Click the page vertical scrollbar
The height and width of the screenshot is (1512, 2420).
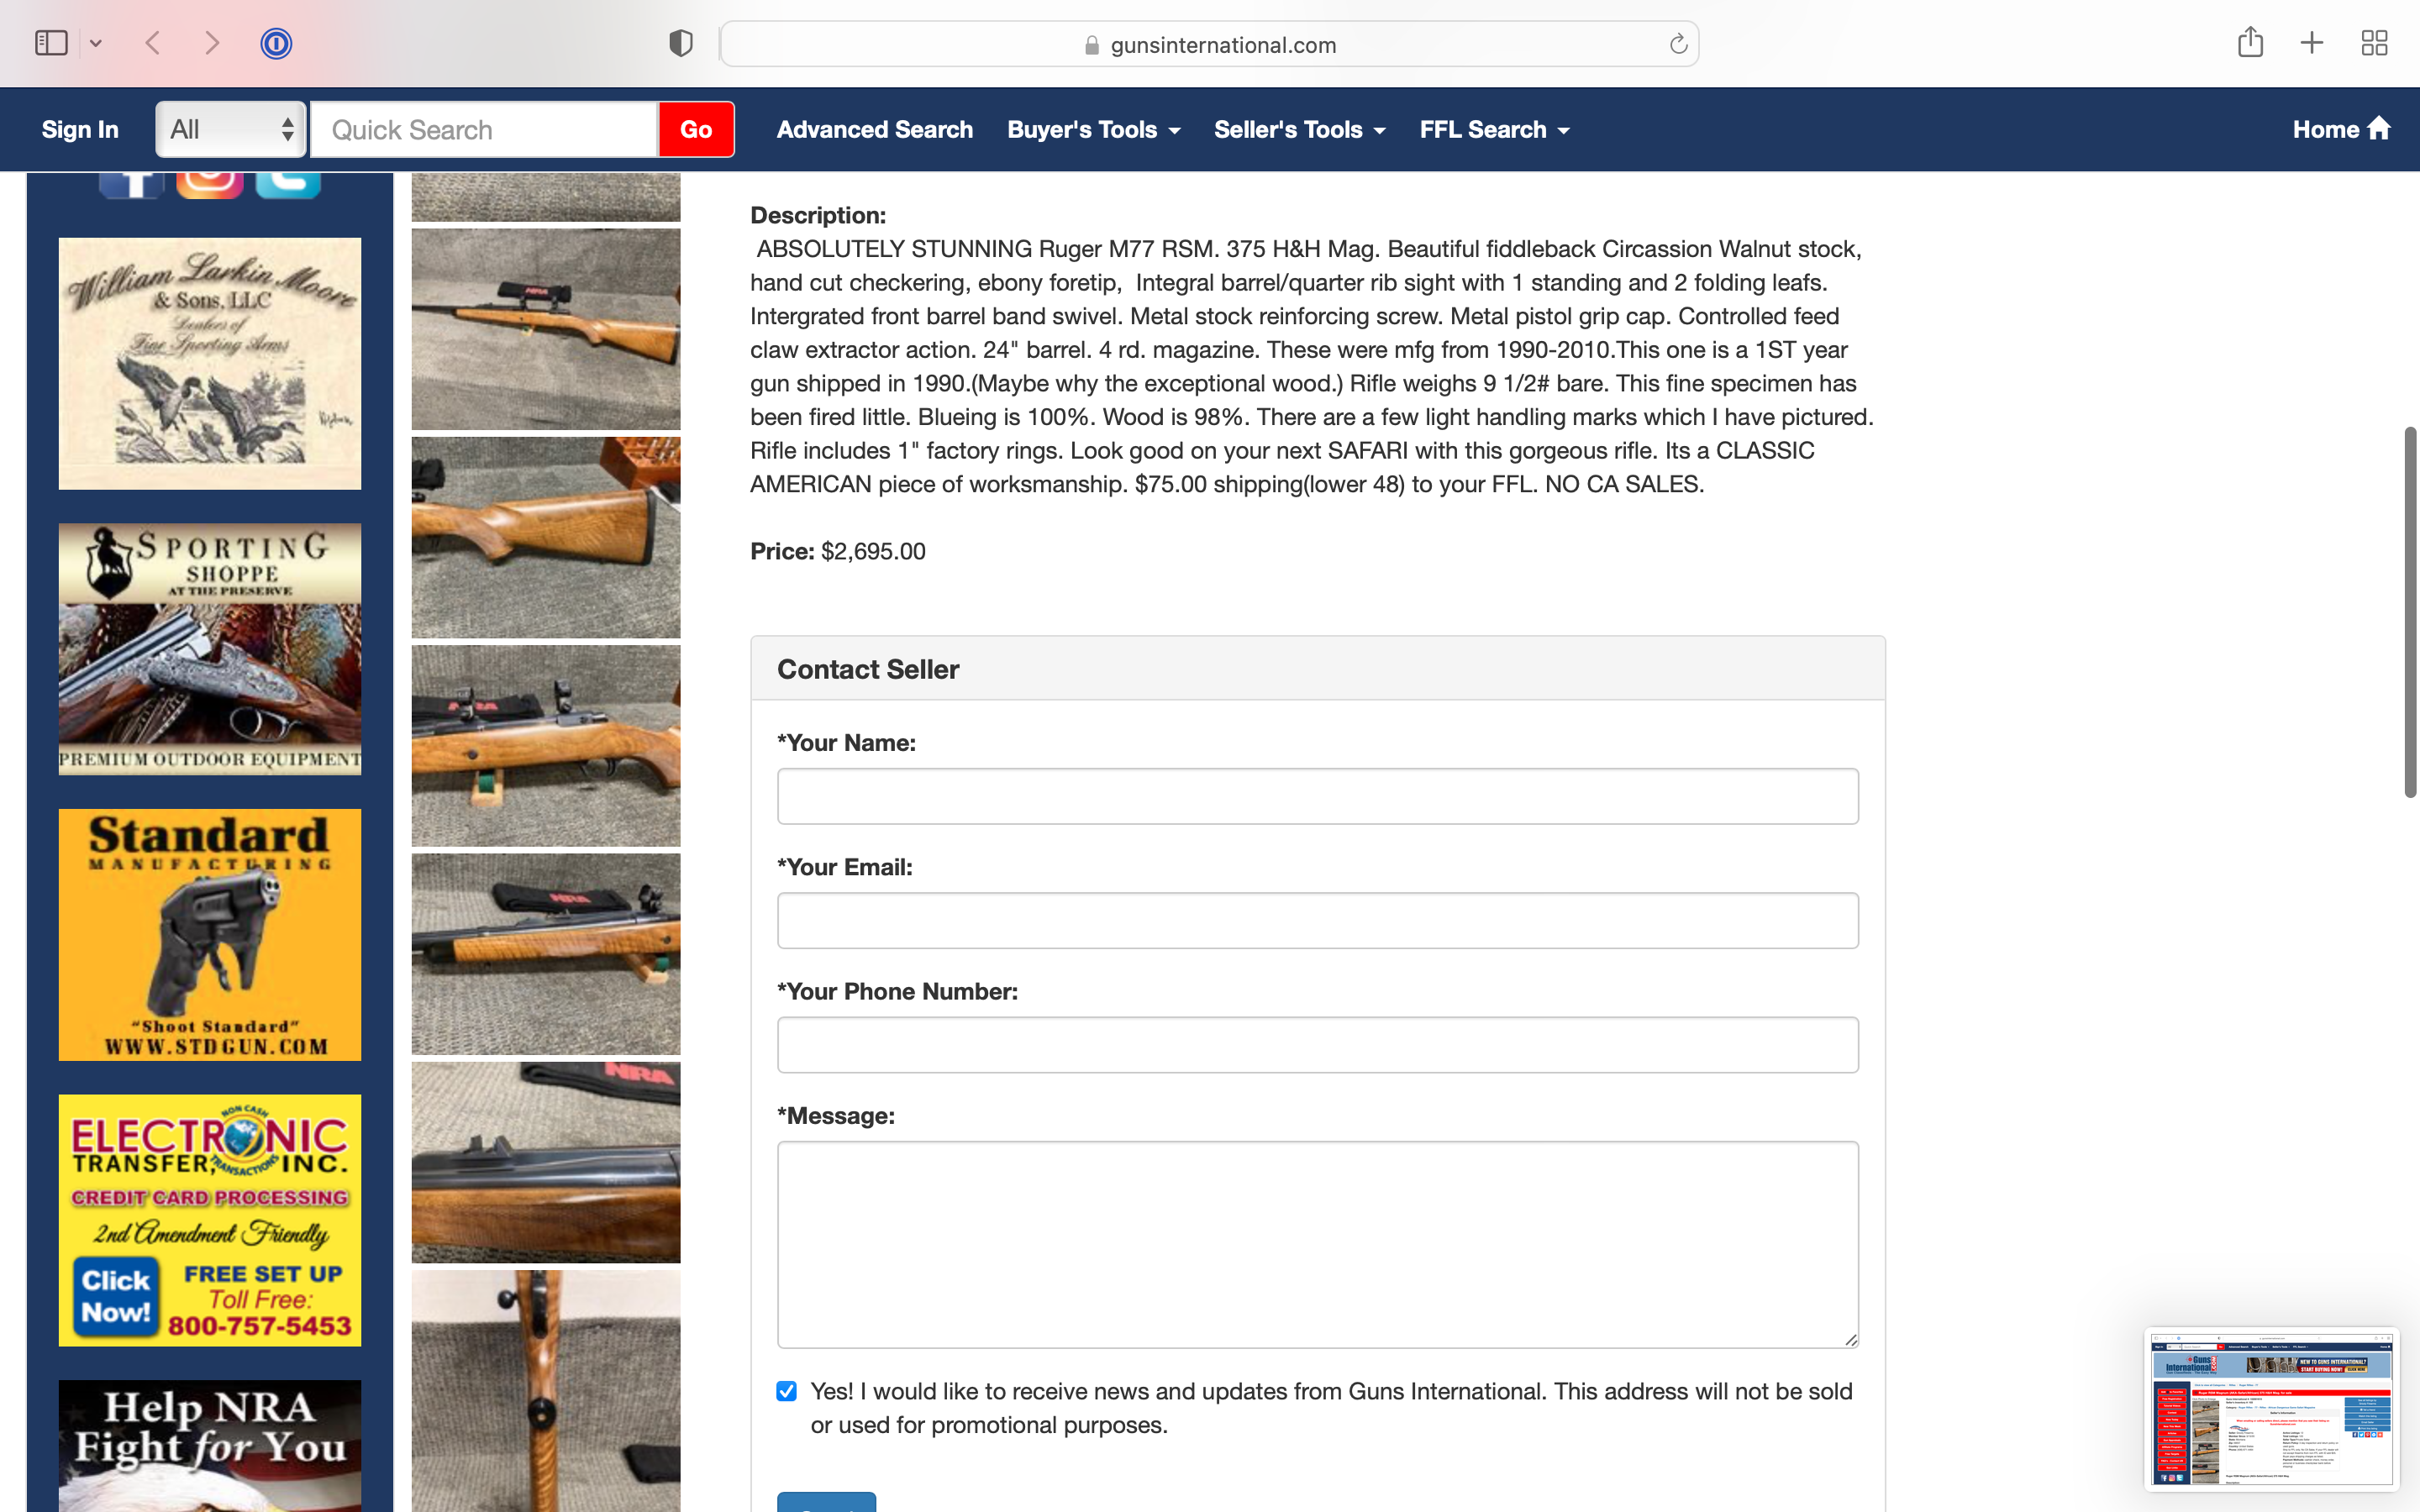(x=2410, y=611)
